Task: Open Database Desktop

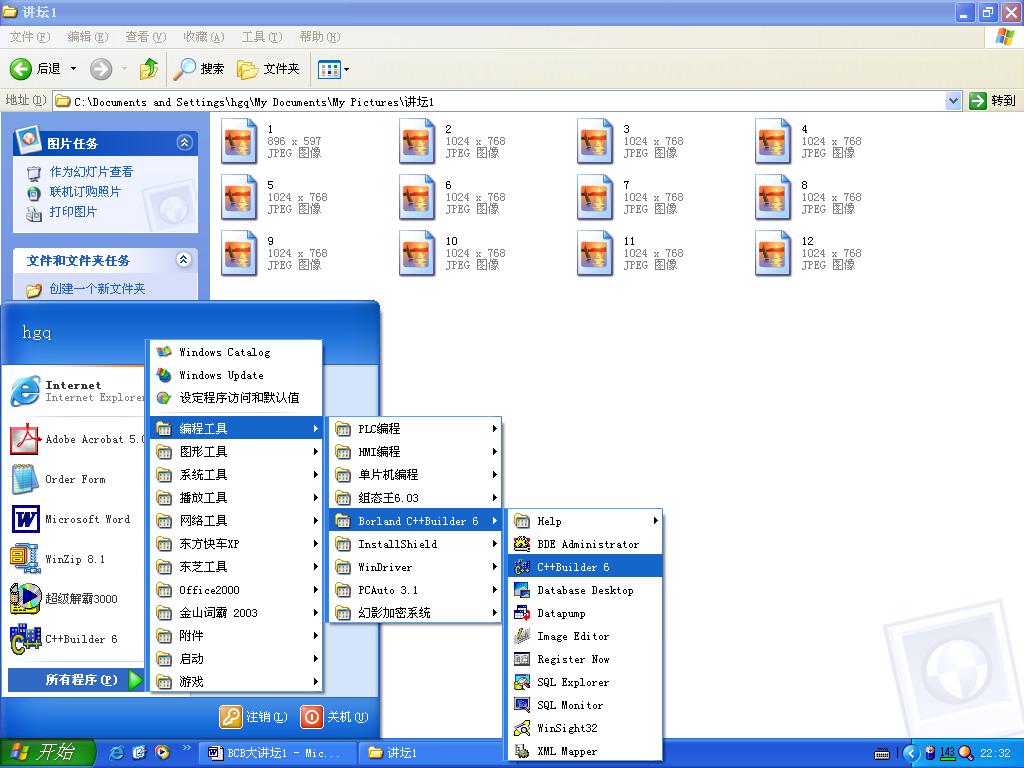Action: pyautogui.click(x=584, y=590)
